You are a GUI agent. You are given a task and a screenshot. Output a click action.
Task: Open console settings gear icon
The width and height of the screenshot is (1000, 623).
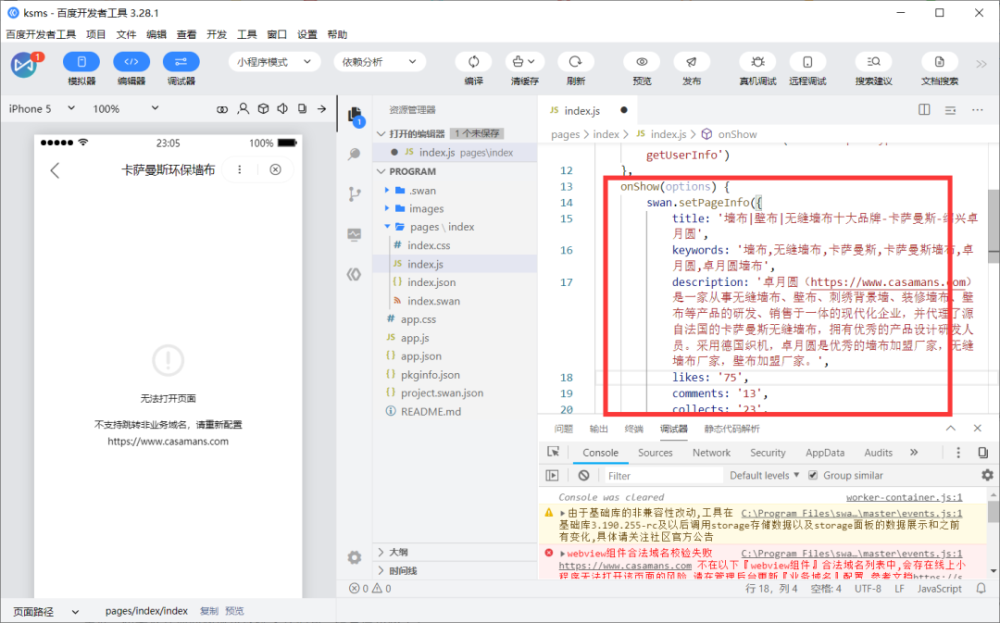tap(987, 475)
